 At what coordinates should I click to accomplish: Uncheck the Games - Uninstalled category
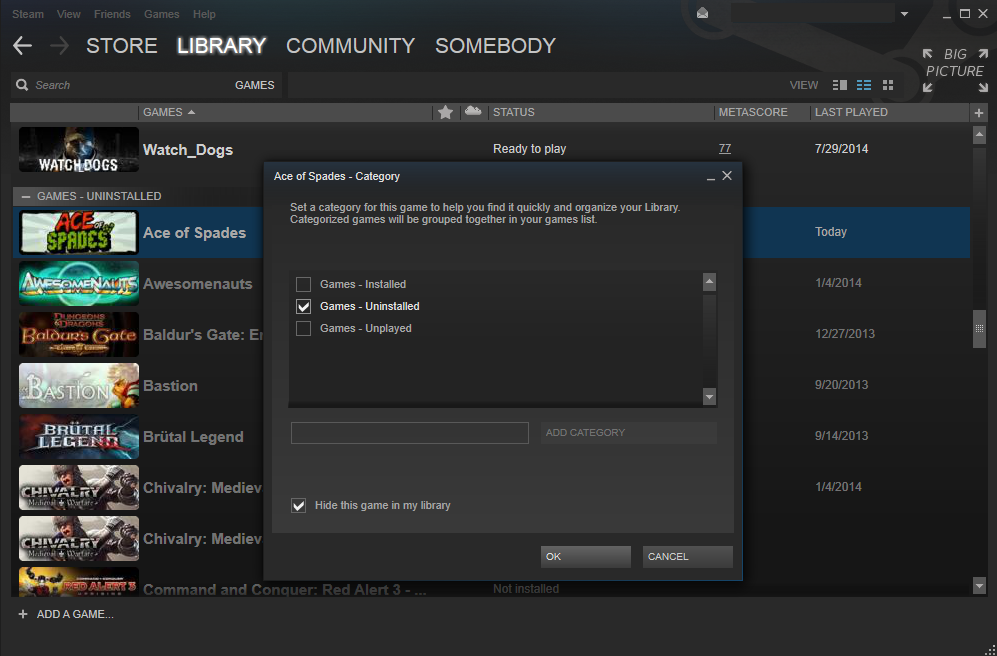coord(303,306)
